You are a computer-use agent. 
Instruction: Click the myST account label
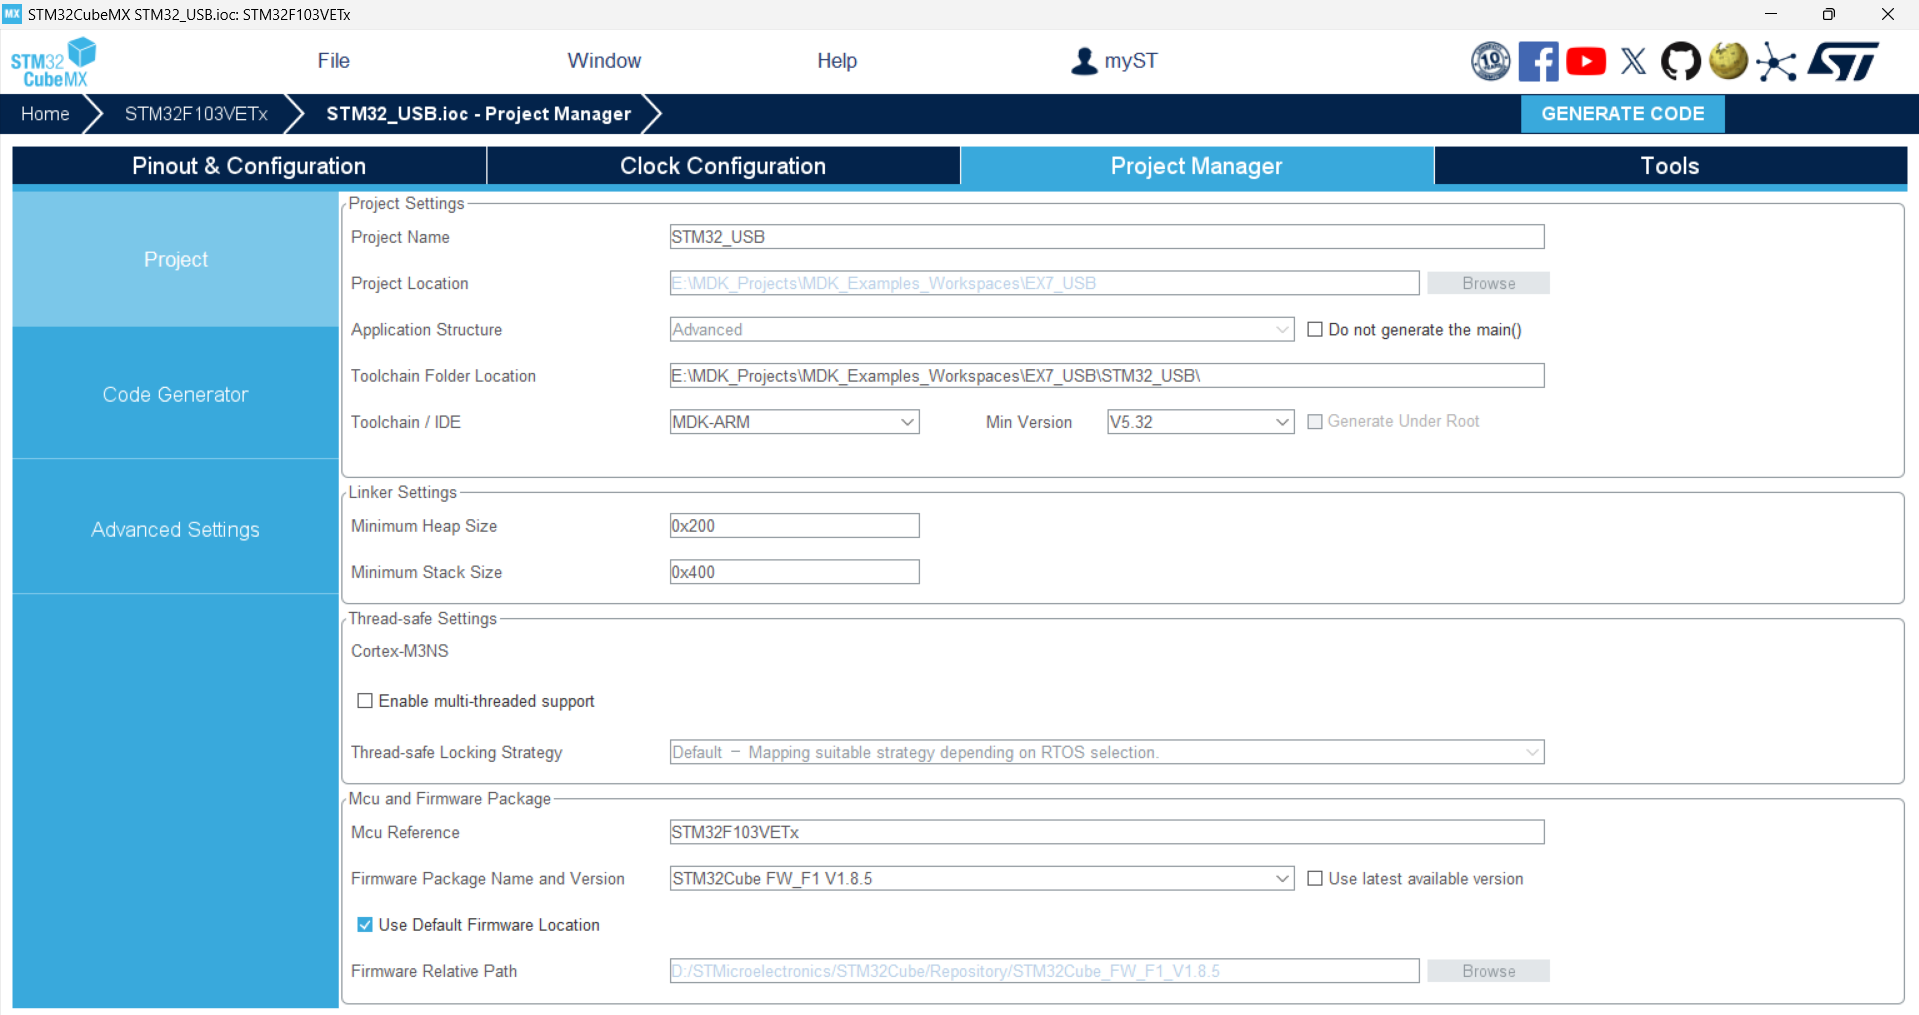(x=1131, y=61)
